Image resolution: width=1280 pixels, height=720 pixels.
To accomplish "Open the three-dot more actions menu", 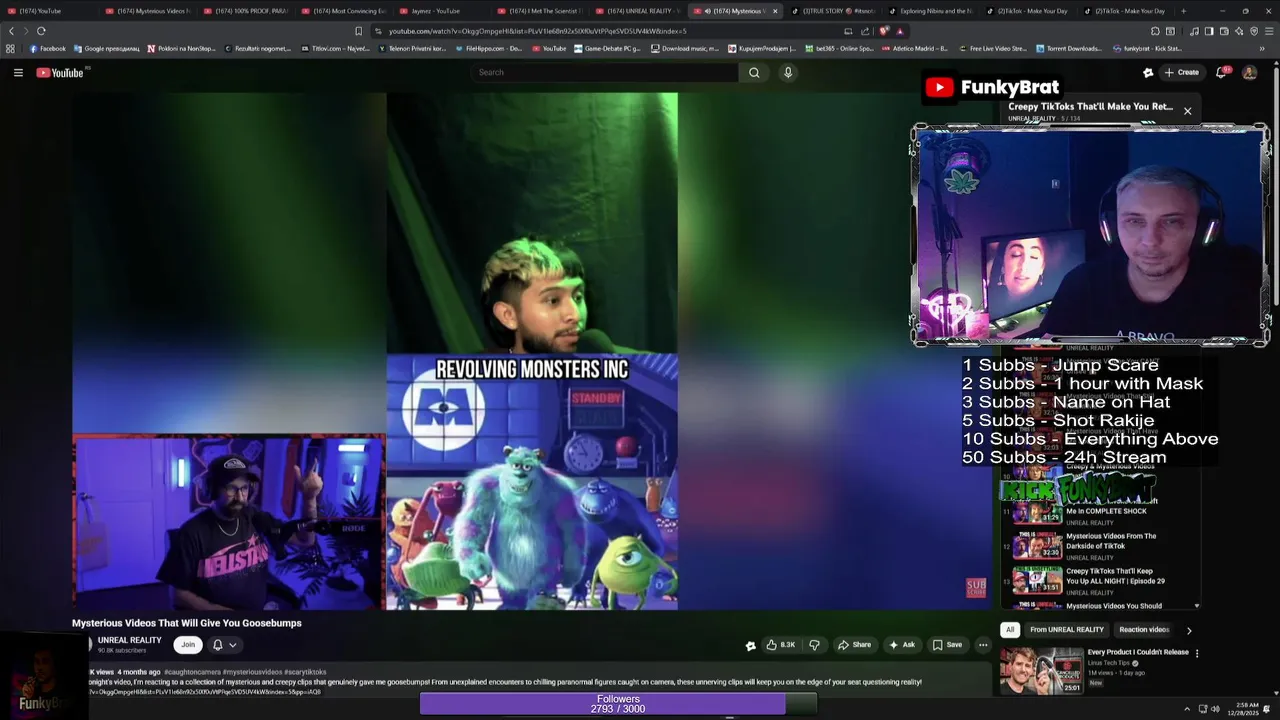I will click(x=983, y=645).
